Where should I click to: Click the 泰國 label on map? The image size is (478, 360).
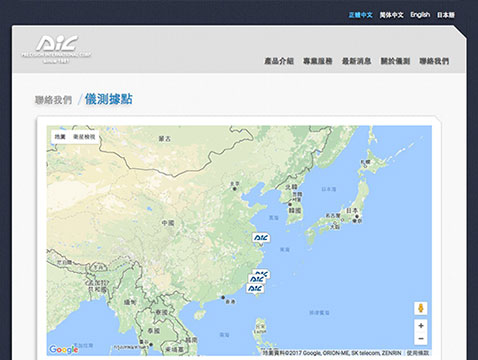154,331
